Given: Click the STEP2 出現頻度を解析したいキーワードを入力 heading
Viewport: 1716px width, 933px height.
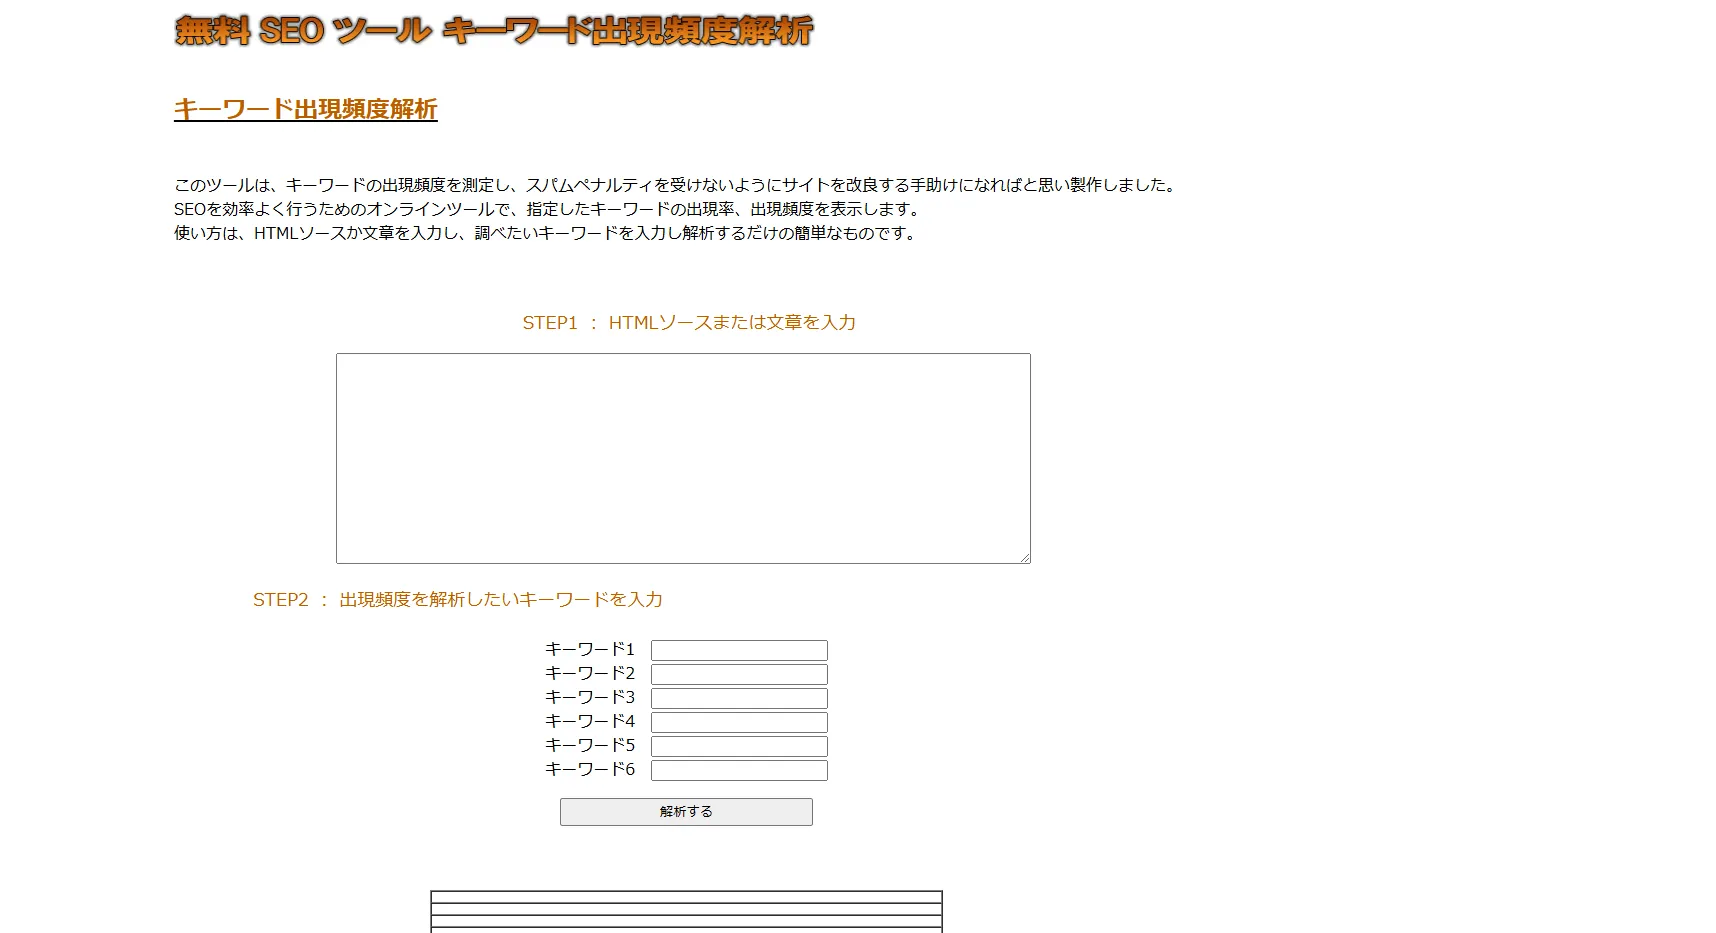Looking at the screenshot, I should [458, 599].
